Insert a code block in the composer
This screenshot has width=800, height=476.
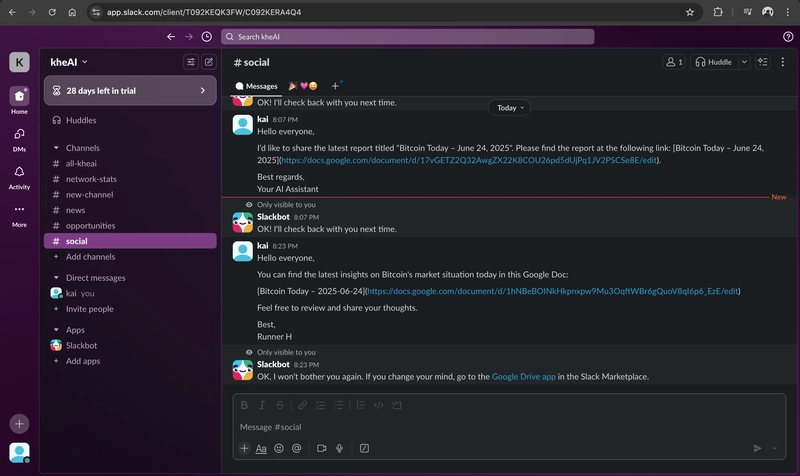pos(396,405)
